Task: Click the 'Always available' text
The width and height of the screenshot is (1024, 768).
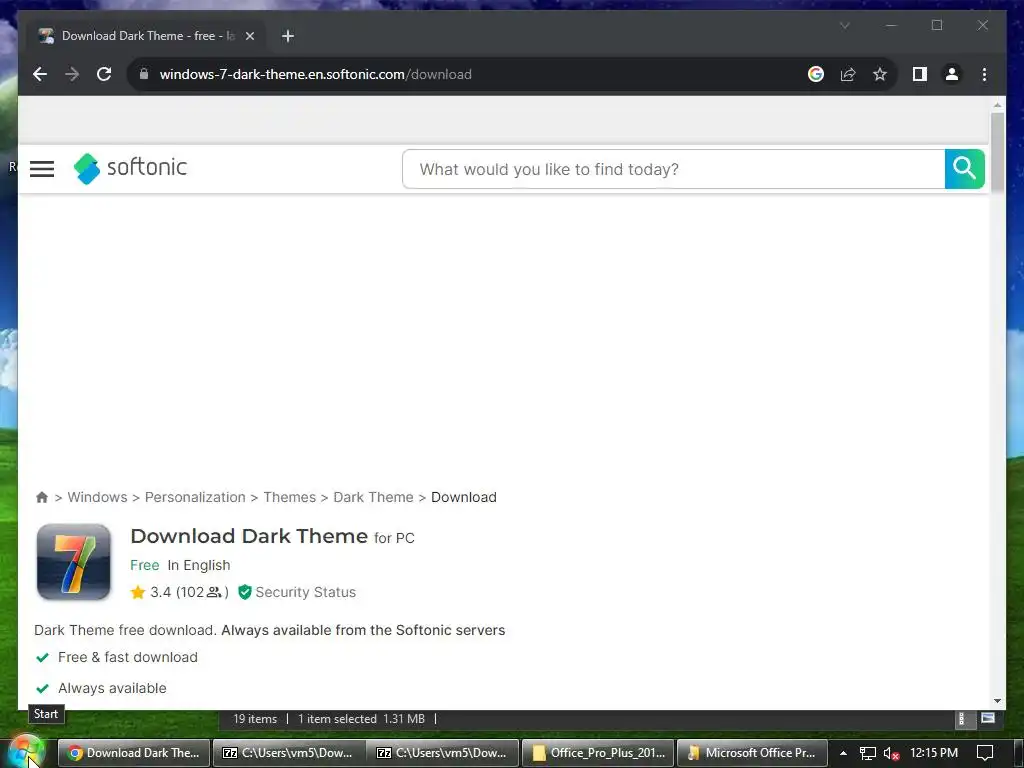Action: pos(112,688)
